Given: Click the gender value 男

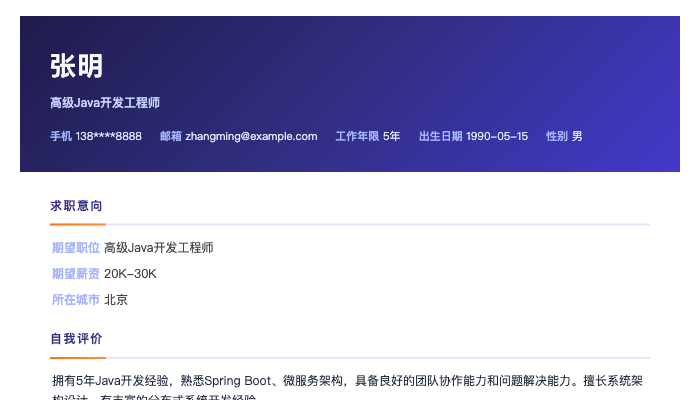Looking at the screenshot, I should (x=577, y=136).
